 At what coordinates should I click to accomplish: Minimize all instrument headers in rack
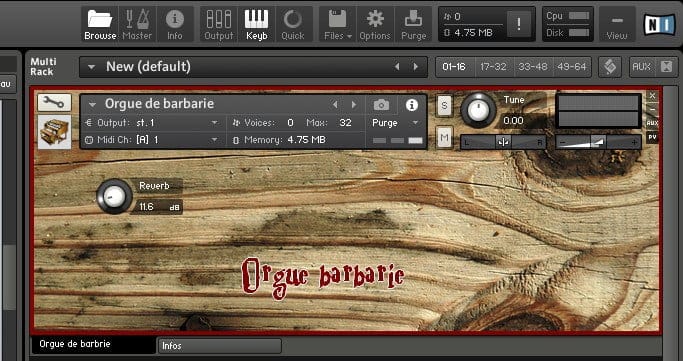point(666,67)
